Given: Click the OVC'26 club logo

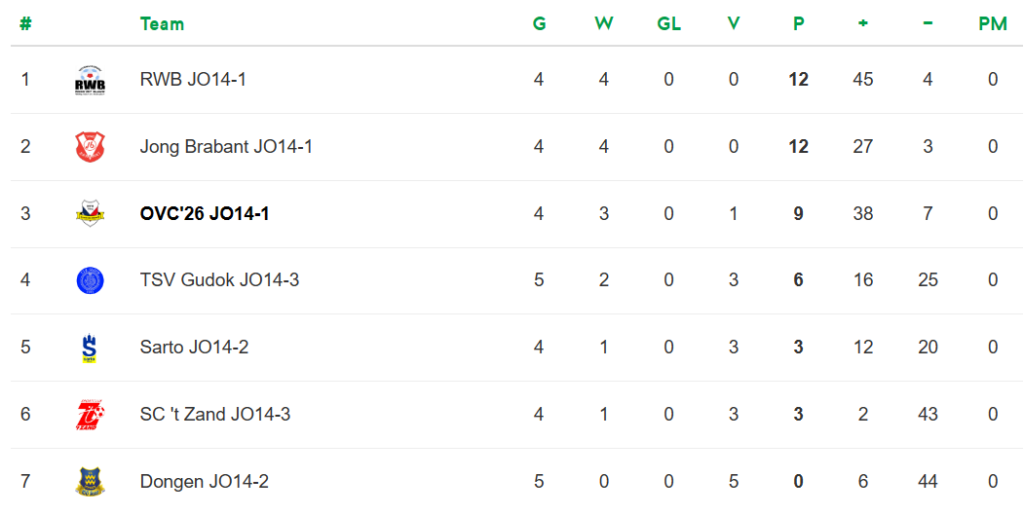Looking at the screenshot, I should (x=90, y=214).
